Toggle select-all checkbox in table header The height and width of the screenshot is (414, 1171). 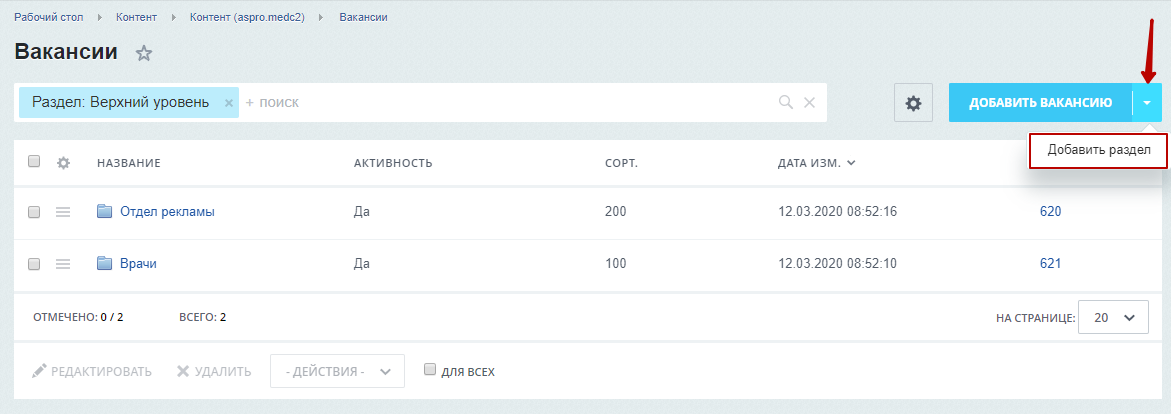(x=34, y=161)
